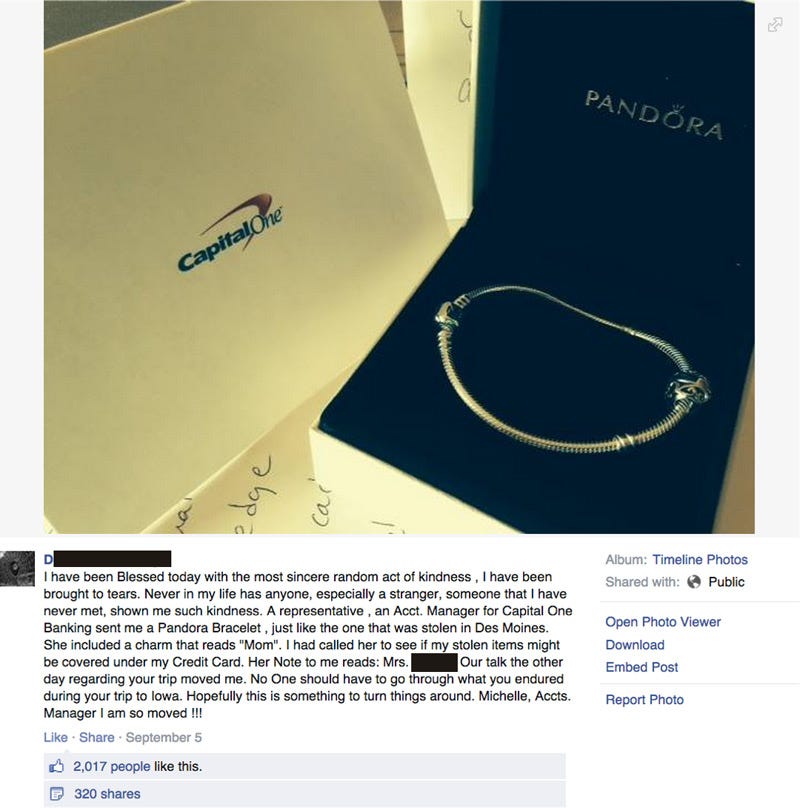Share this post
Screen dimensions: 800x808
click(96, 737)
